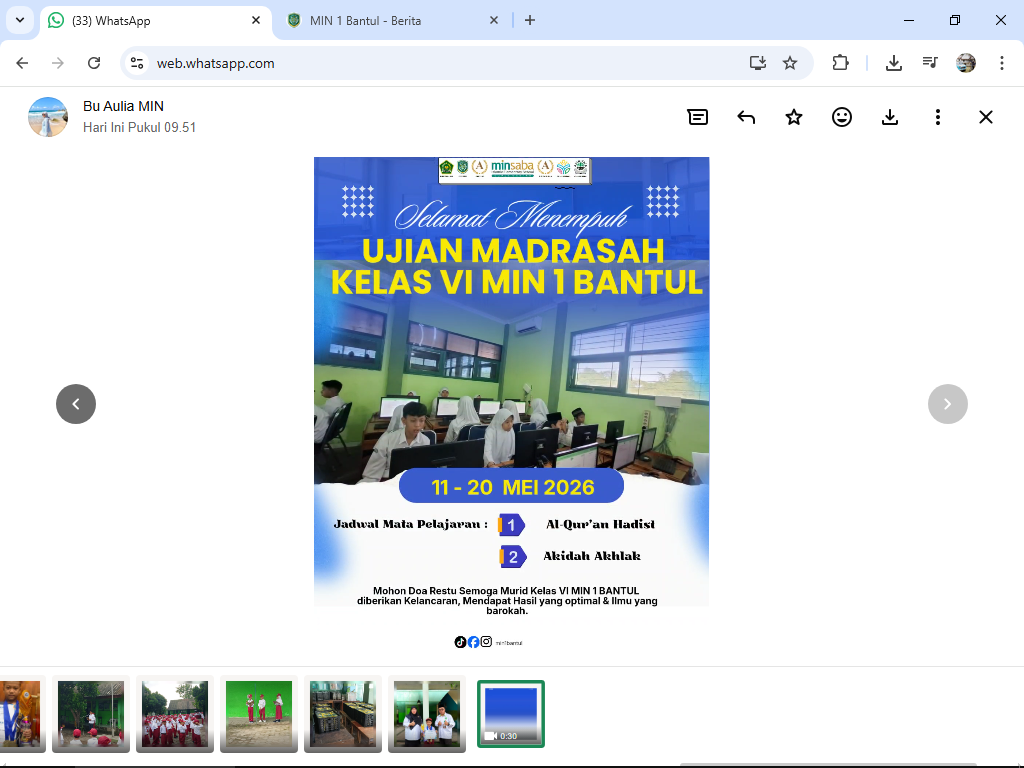The width and height of the screenshot is (1024, 768).
Task: Open the Chrome three-dot menu
Action: 1002,63
